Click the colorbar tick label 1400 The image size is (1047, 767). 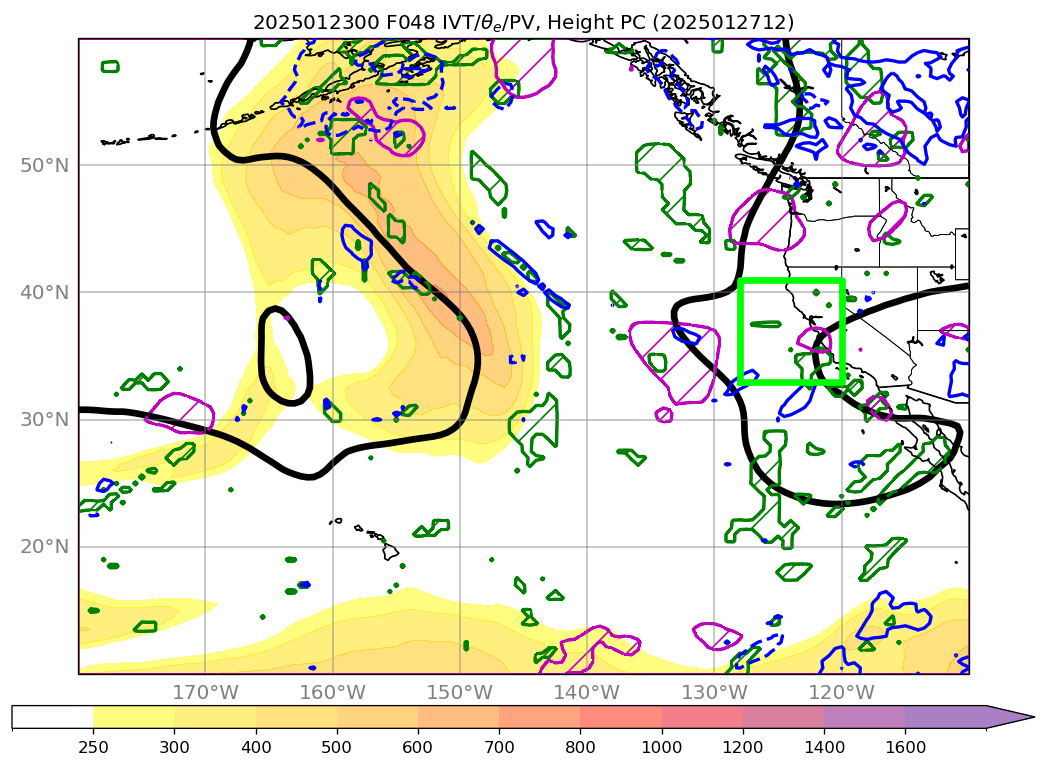click(x=825, y=747)
